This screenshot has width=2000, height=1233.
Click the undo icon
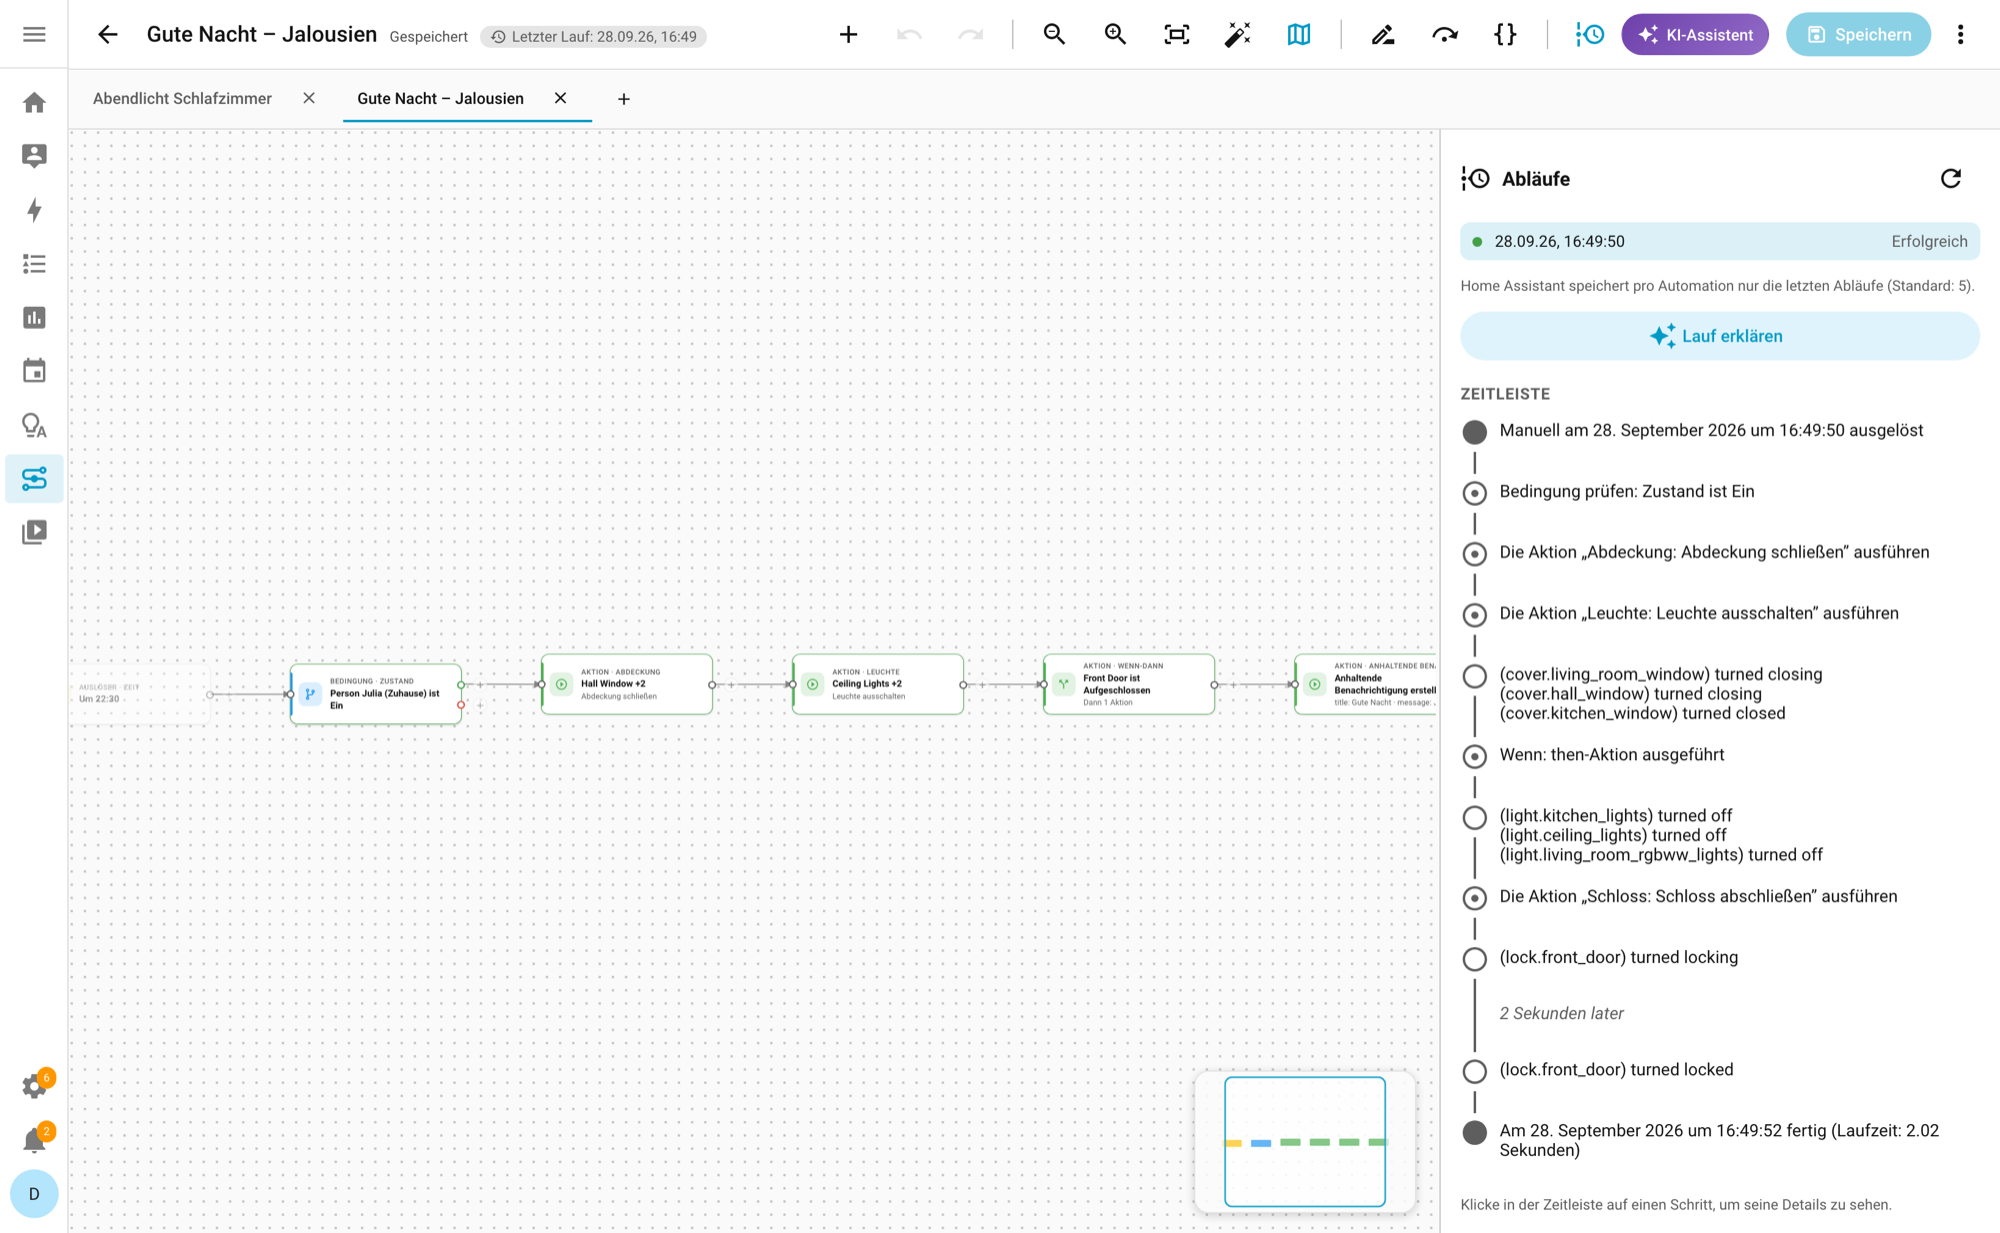pyautogui.click(x=909, y=34)
